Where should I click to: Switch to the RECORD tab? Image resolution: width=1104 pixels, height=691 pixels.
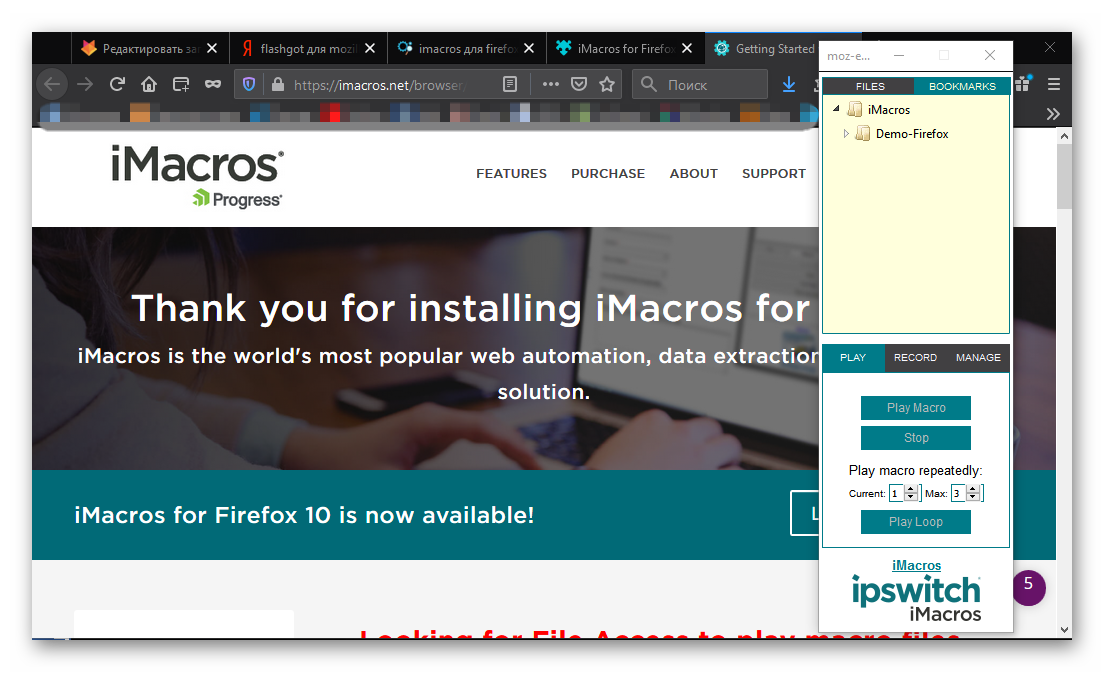915,358
